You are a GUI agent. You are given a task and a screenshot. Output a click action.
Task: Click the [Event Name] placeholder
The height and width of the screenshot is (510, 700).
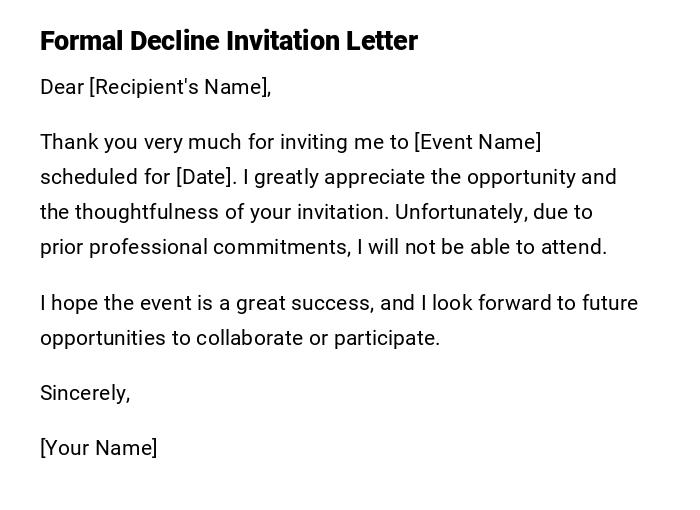pyautogui.click(x=477, y=142)
